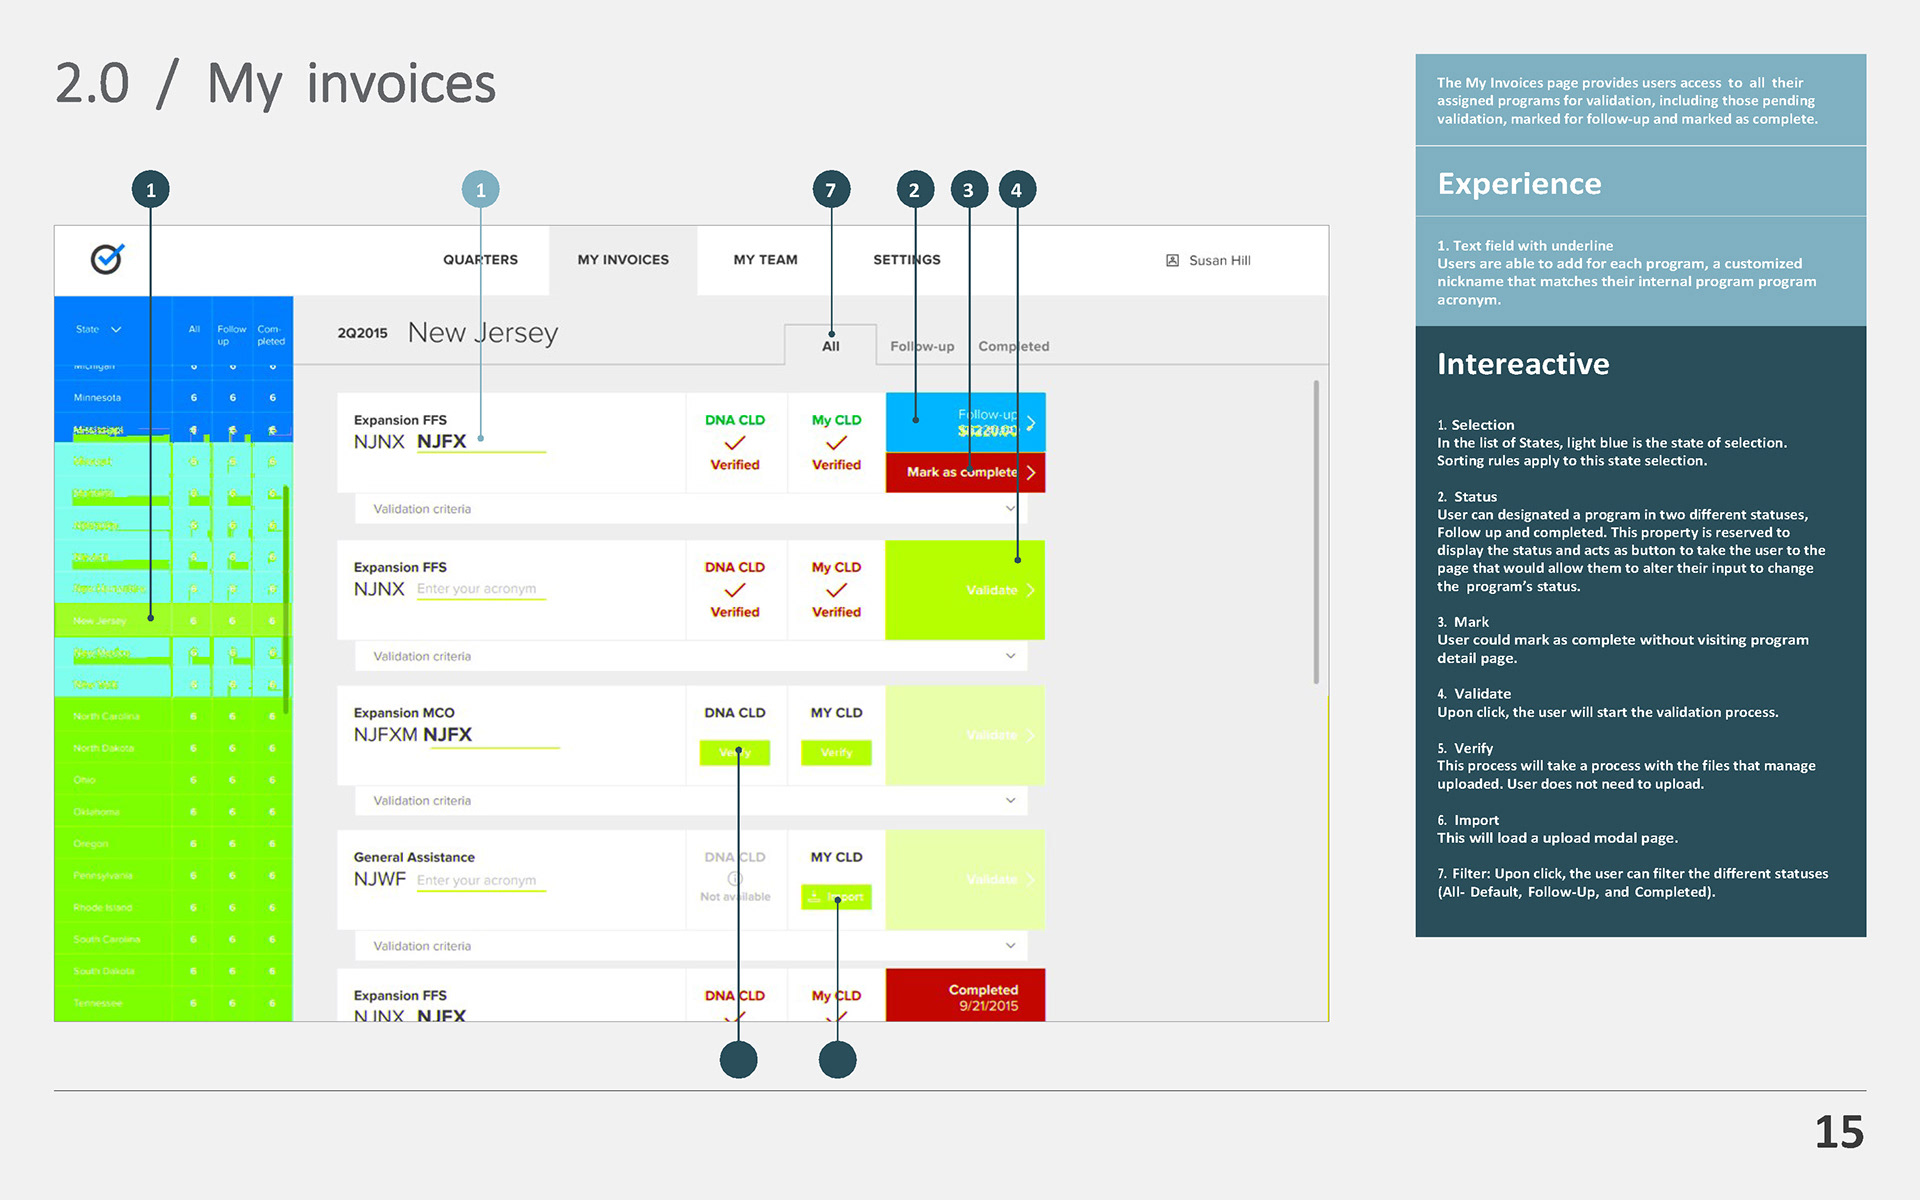The width and height of the screenshot is (1920, 1200).
Task: Click the DNA CLD Not available info icon
Action: coord(735,879)
